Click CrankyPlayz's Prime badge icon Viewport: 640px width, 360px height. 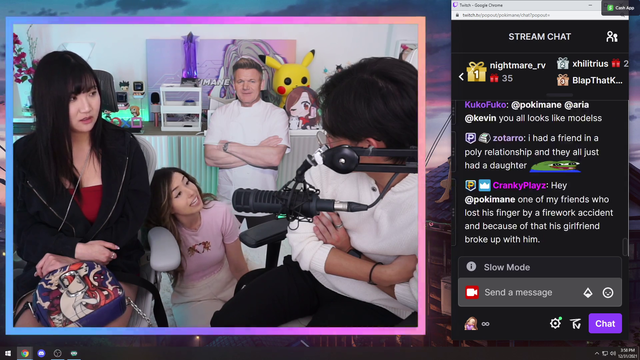[x=470, y=185]
